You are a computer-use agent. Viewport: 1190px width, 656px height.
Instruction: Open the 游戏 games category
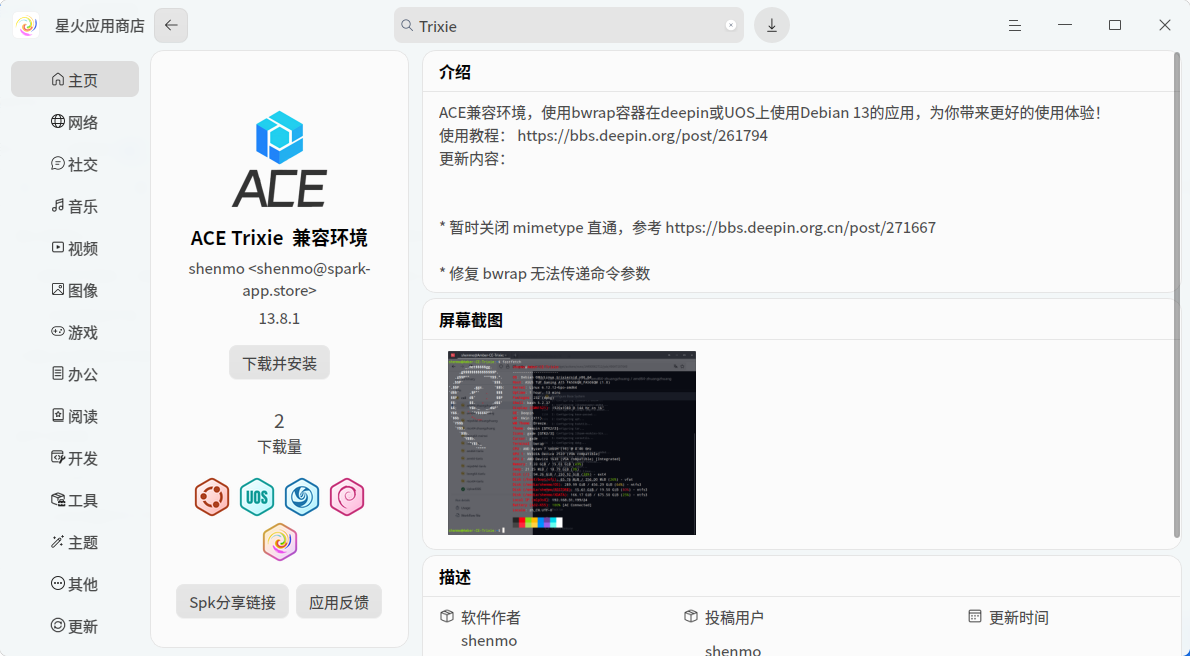74,332
